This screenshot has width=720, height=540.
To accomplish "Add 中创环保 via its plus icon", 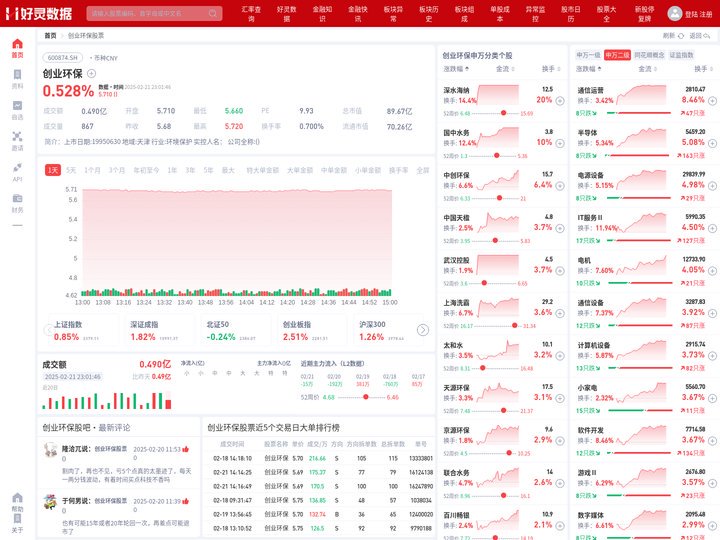I will click(560, 186).
